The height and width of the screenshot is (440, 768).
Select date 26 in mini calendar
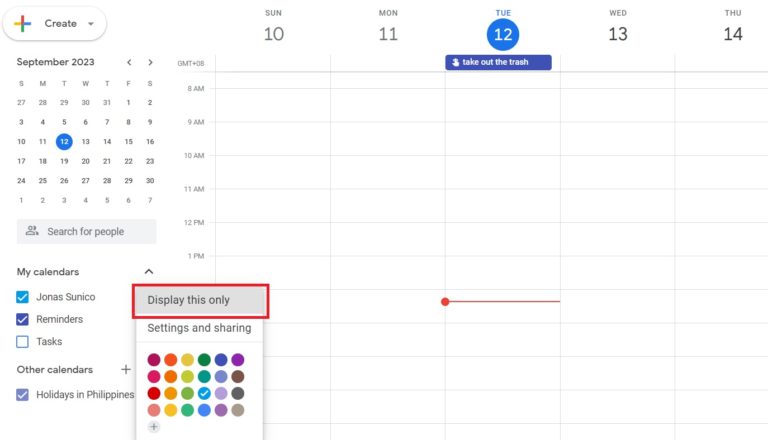point(64,181)
